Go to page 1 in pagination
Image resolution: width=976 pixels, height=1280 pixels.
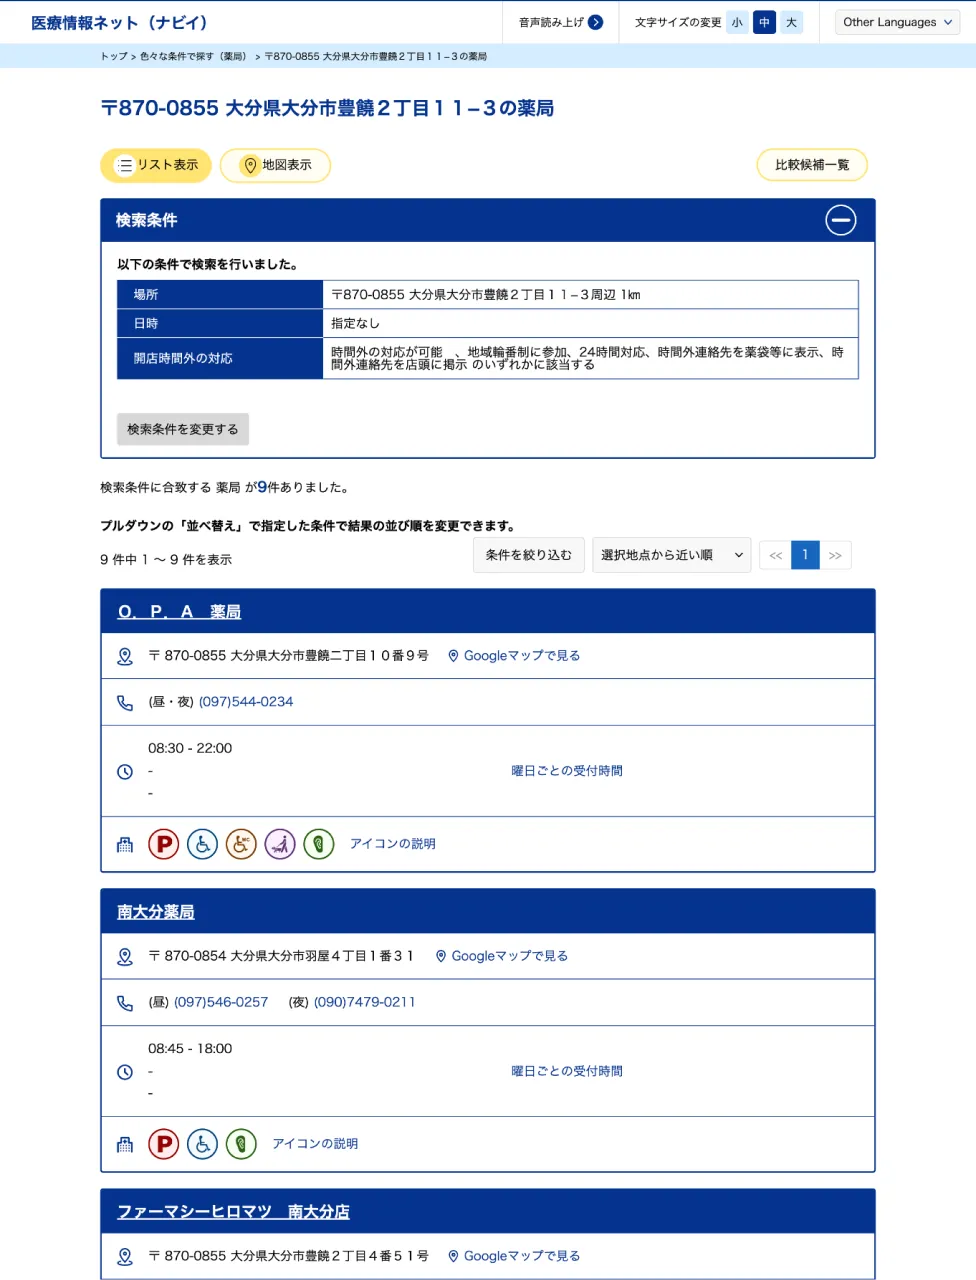click(x=805, y=555)
